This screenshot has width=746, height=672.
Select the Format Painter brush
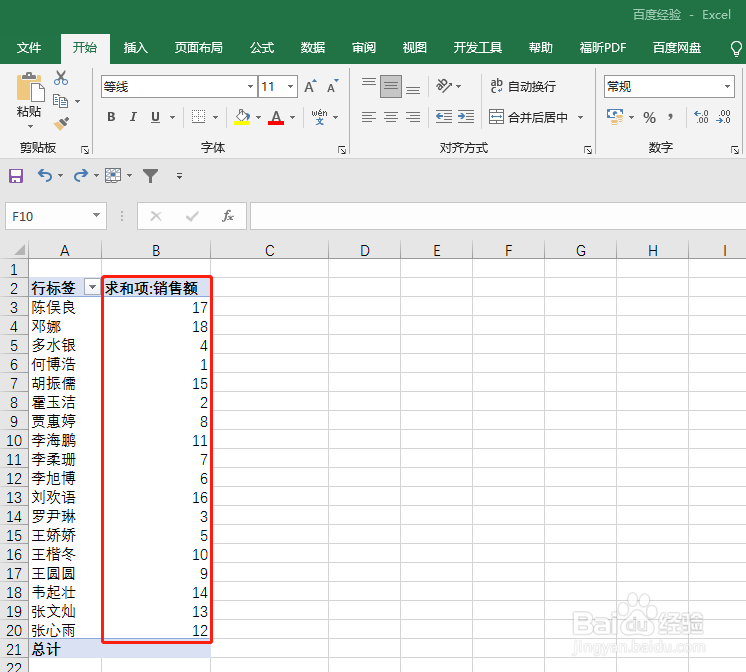[61, 123]
